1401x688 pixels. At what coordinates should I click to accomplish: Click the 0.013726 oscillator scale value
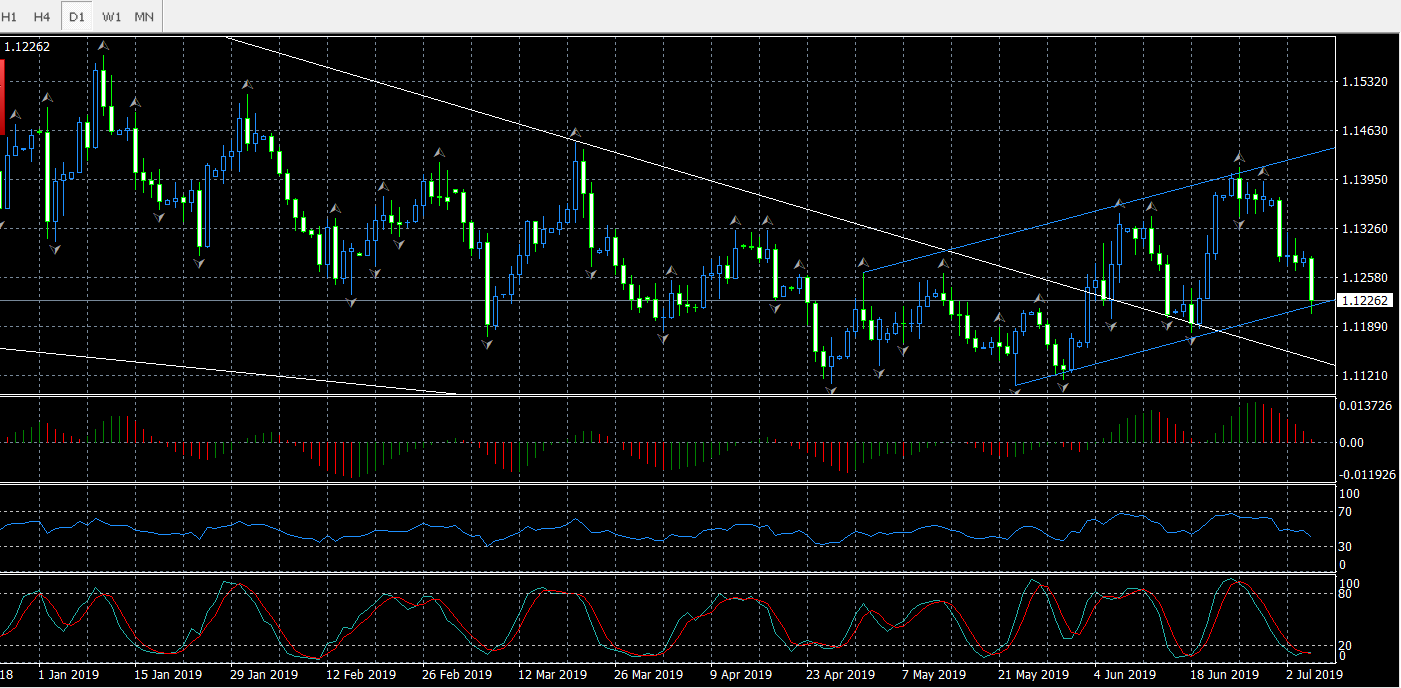point(1366,405)
